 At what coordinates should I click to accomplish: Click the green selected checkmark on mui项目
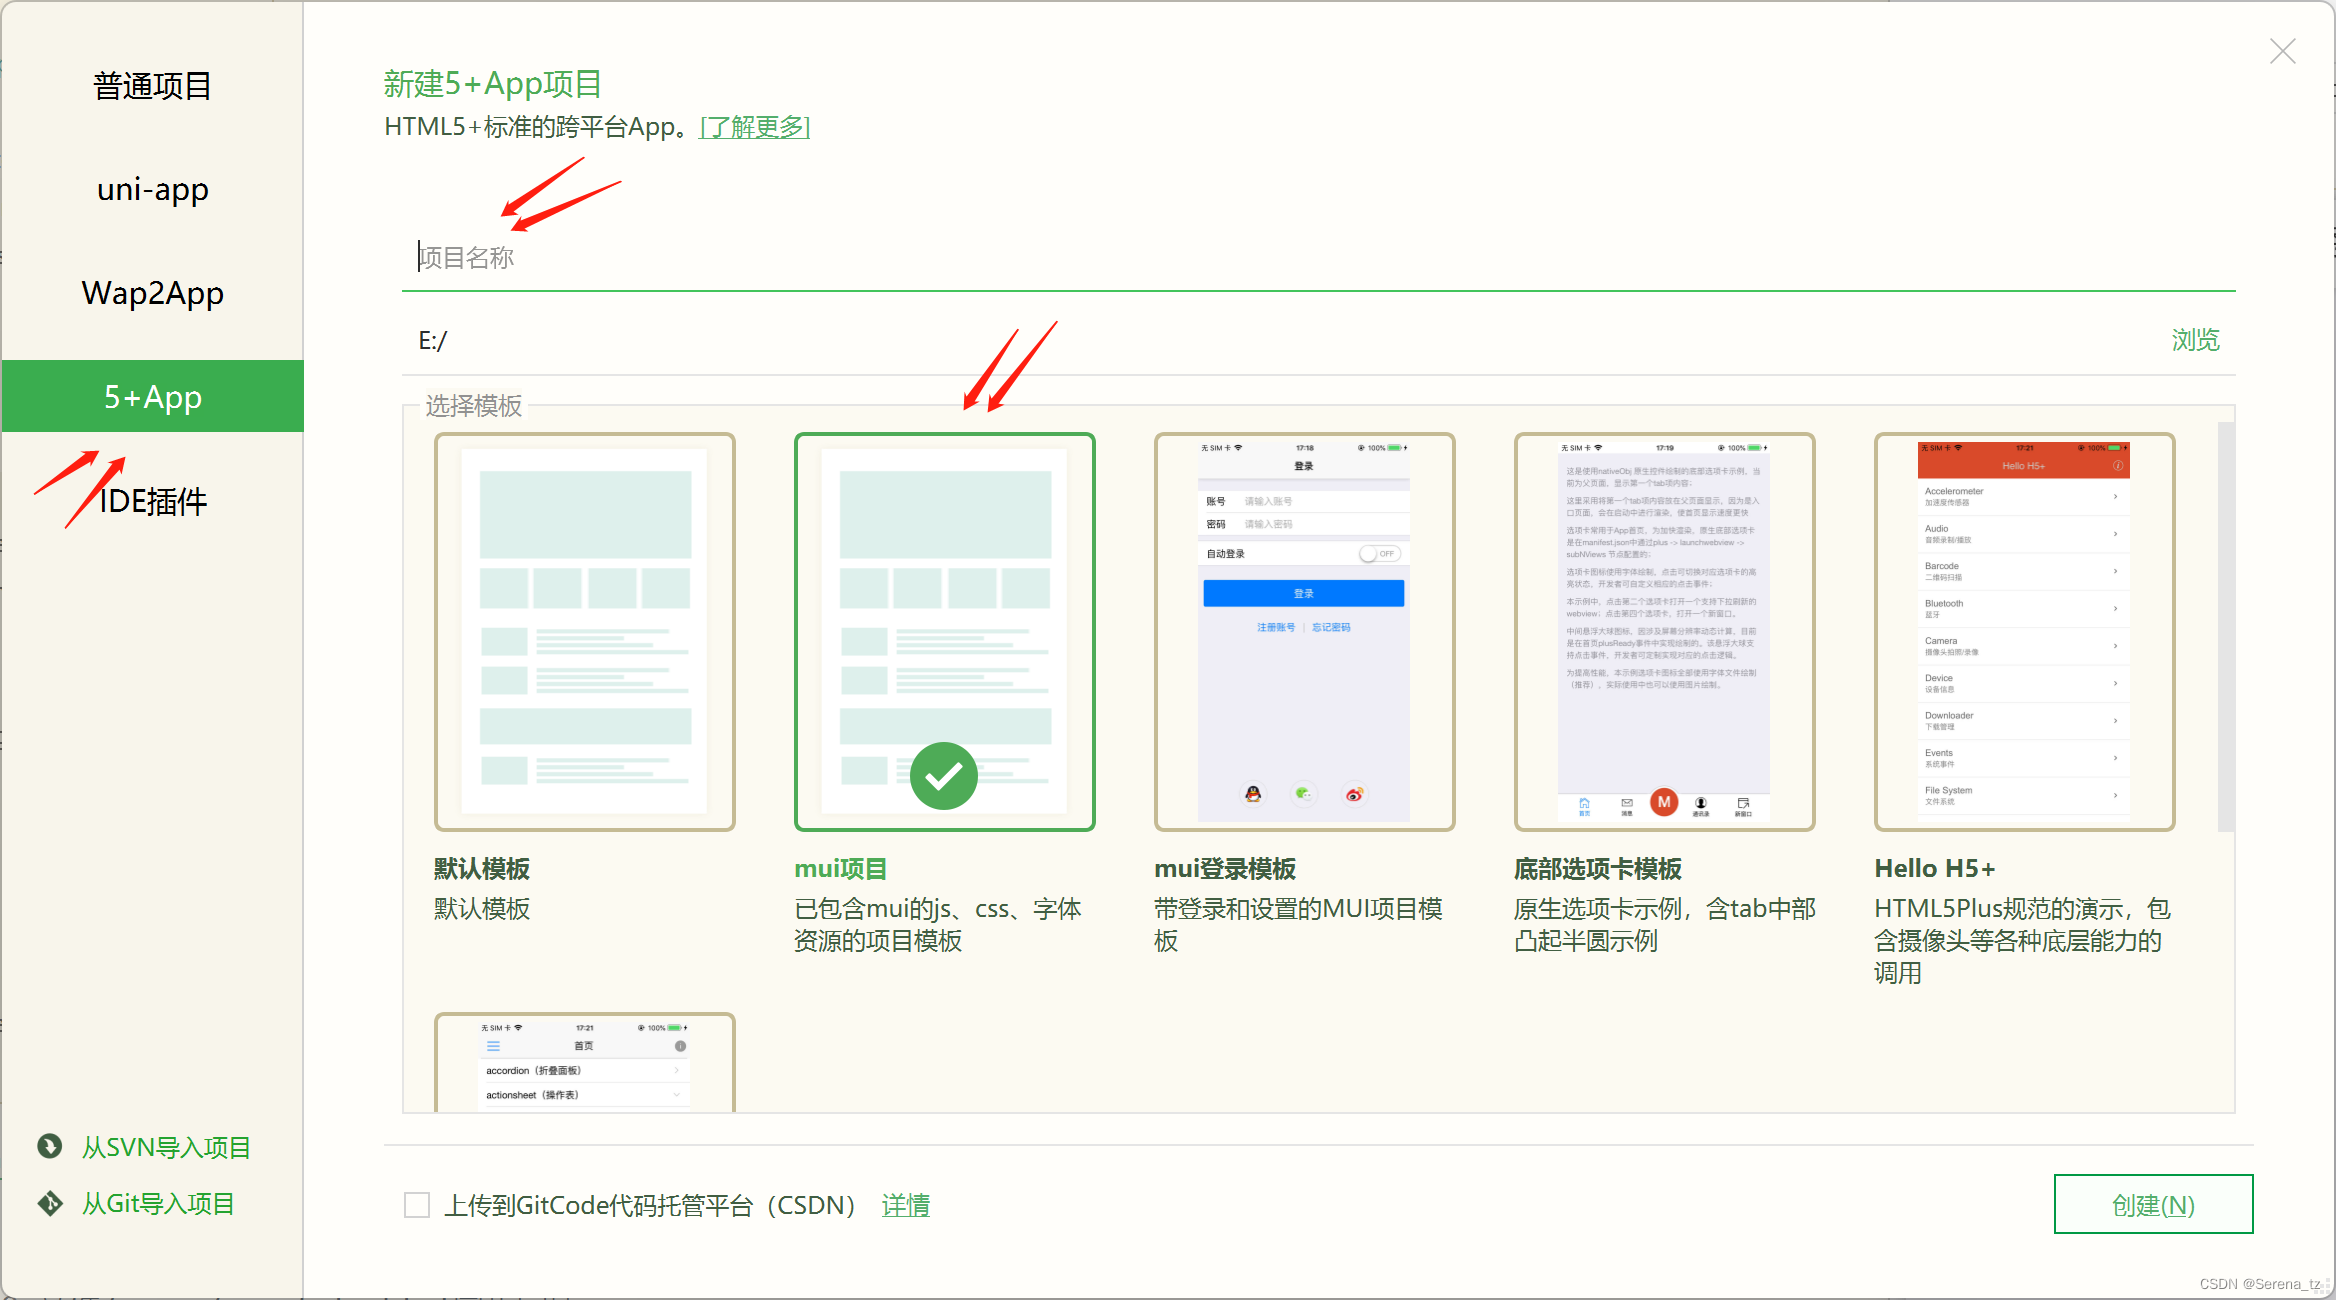click(x=944, y=776)
